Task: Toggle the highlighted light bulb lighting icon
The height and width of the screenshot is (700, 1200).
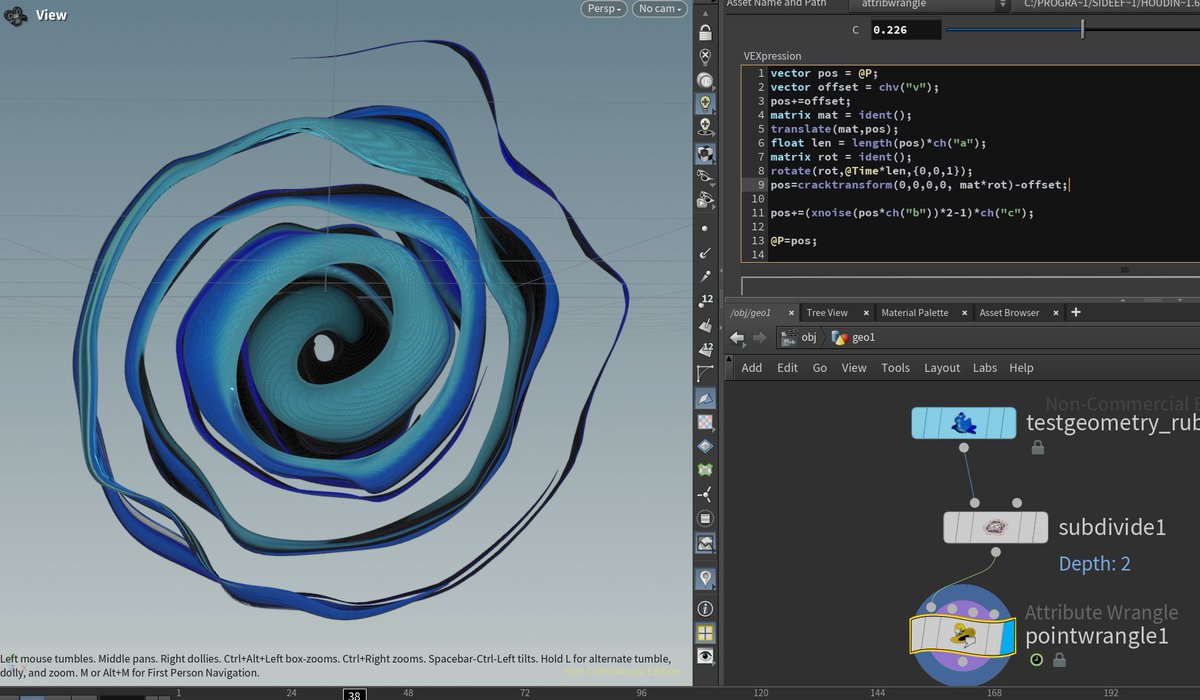Action: point(706,104)
